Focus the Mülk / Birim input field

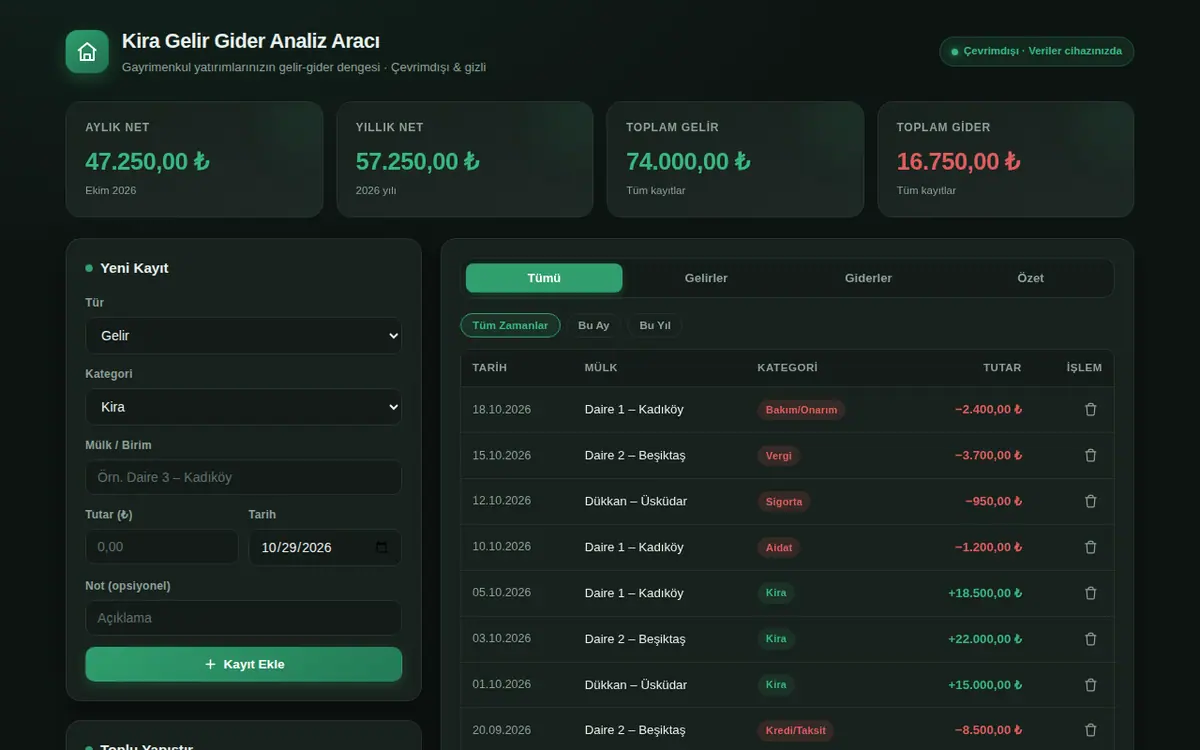(243, 477)
